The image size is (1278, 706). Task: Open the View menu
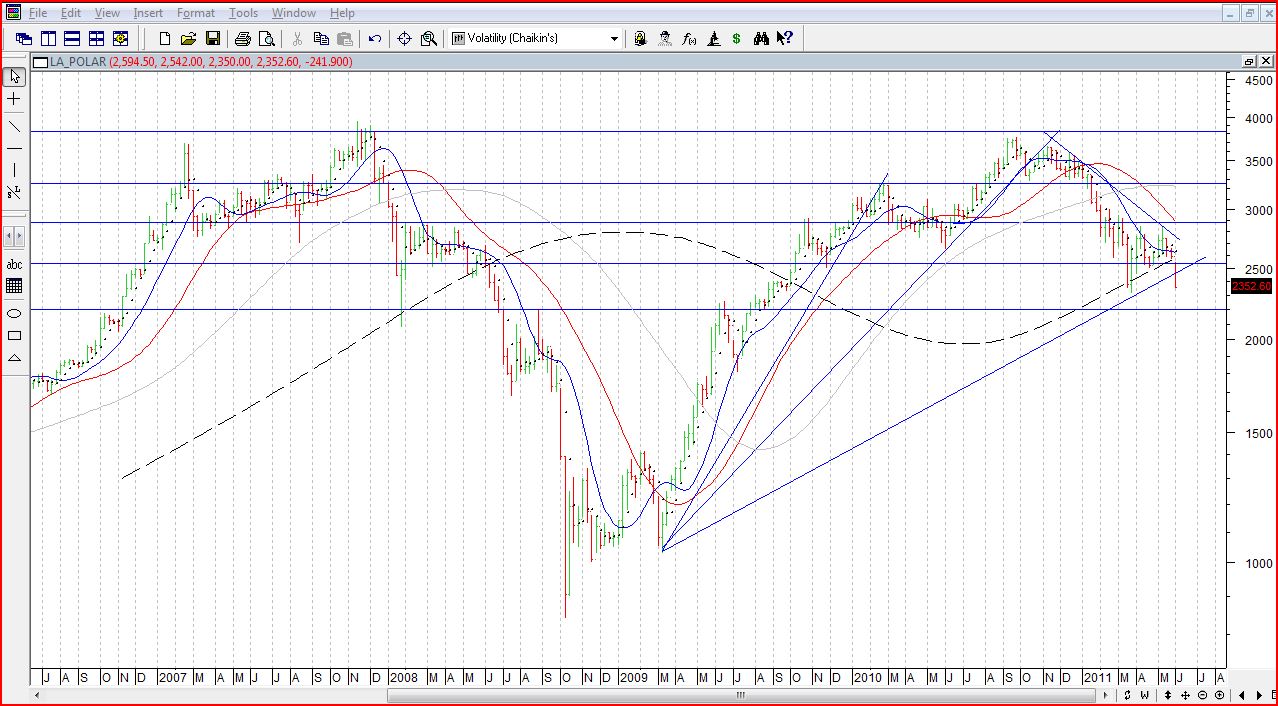(107, 13)
